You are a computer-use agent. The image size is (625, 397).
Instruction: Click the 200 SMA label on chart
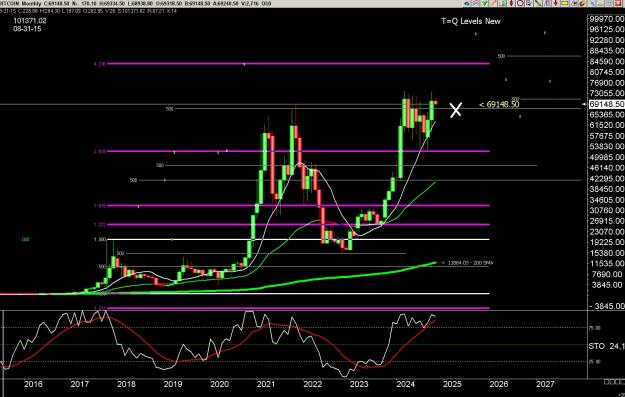coord(467,263)
